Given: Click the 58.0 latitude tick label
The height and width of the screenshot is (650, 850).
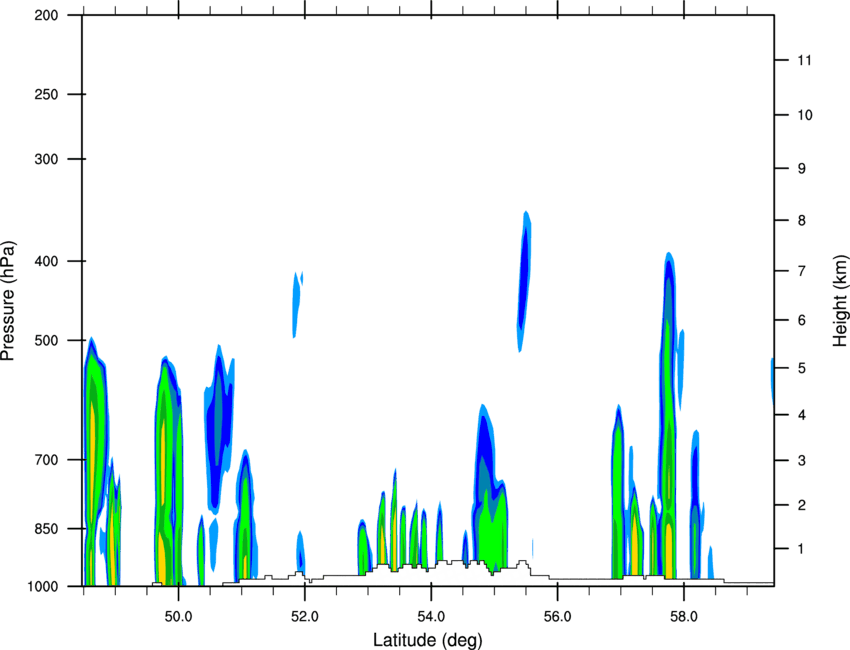Looking at the screenshot, I should click(684, 617).
